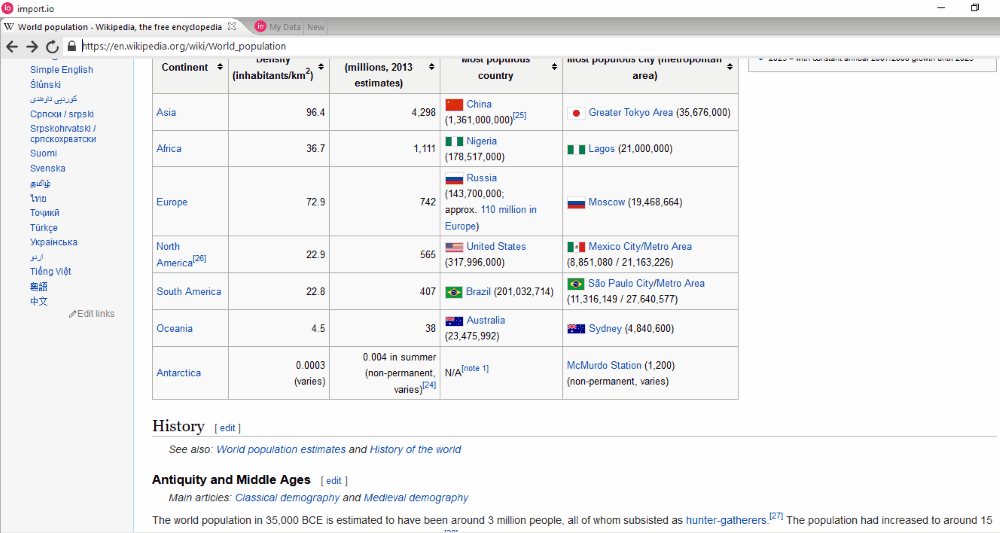This screenshot has height=533, width=1000.
Task: Open the Antarctica link
Action: 179,373
